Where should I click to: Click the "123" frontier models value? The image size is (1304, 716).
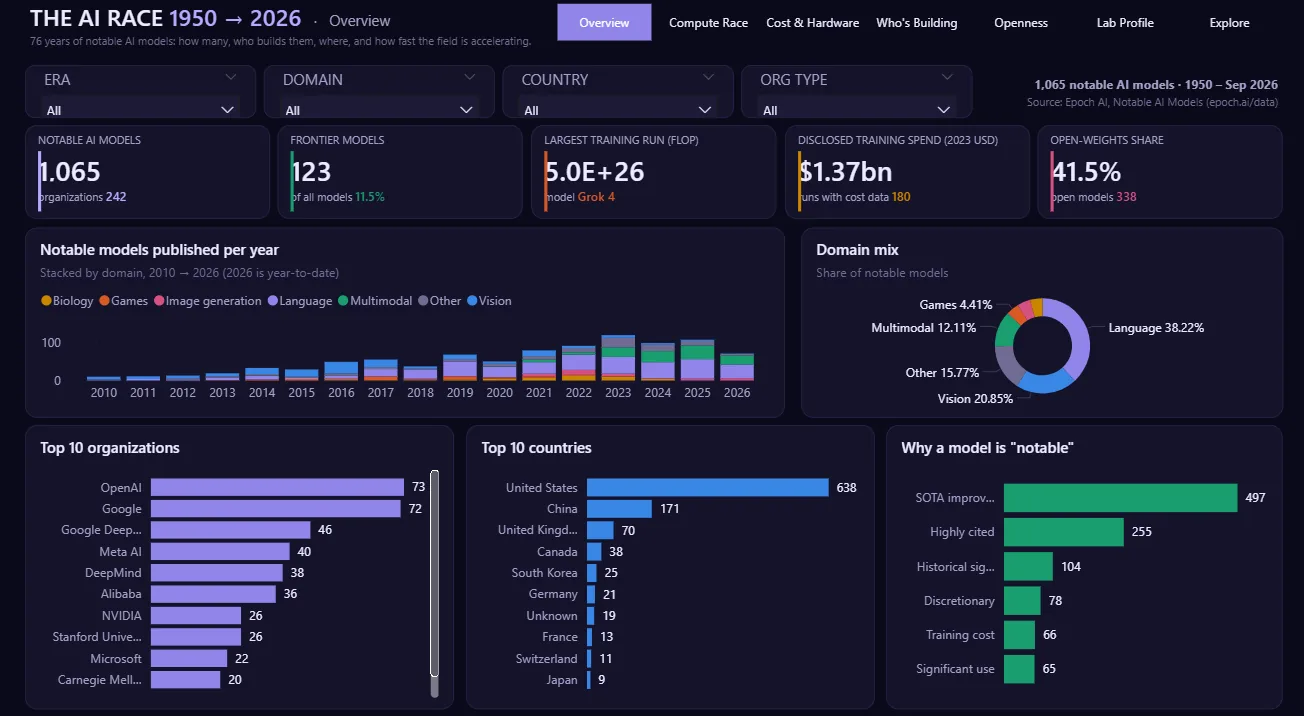311,172
